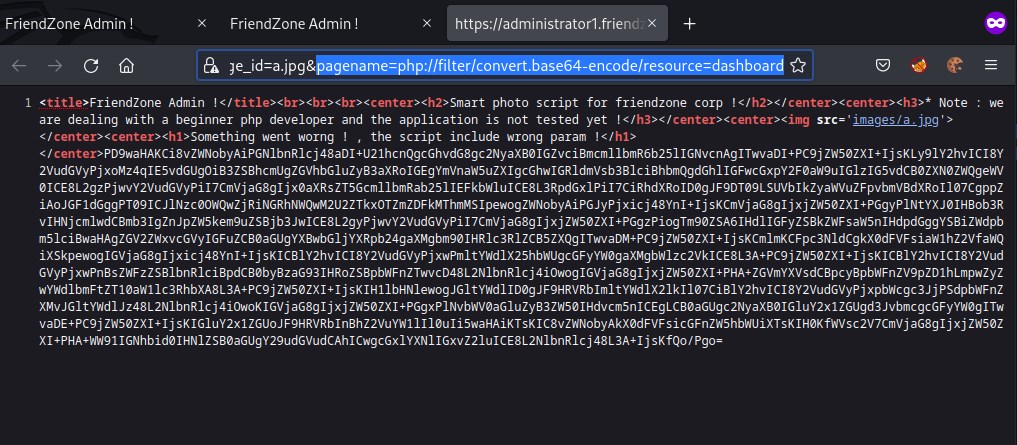
Task: Close the first FriendZone Admin tab
Action: 202,23
